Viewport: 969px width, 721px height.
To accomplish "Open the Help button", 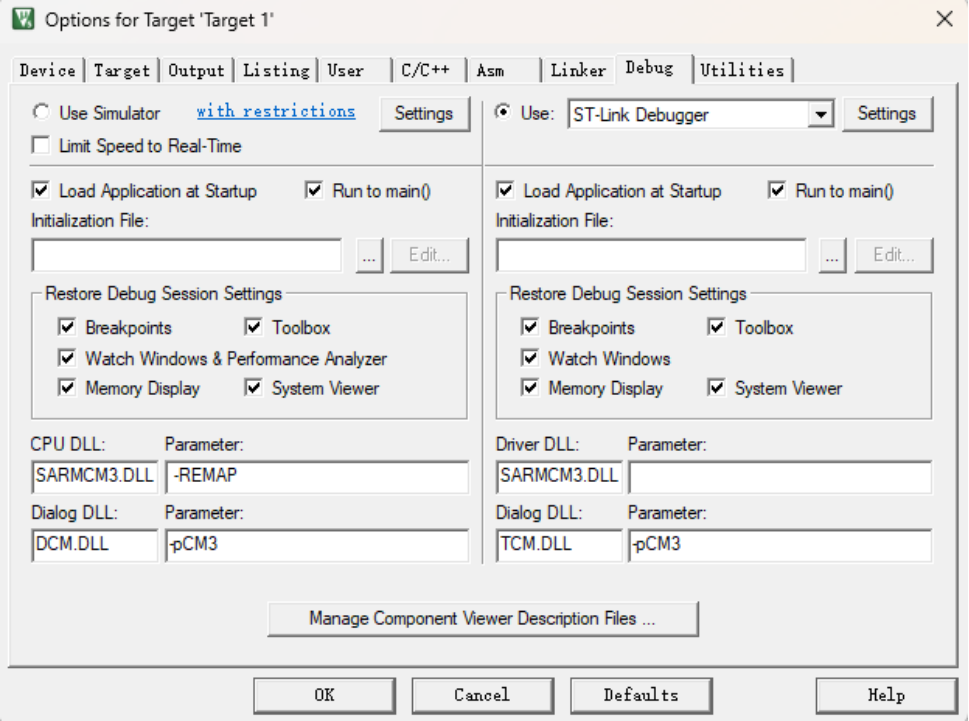I will coord(886,696).
